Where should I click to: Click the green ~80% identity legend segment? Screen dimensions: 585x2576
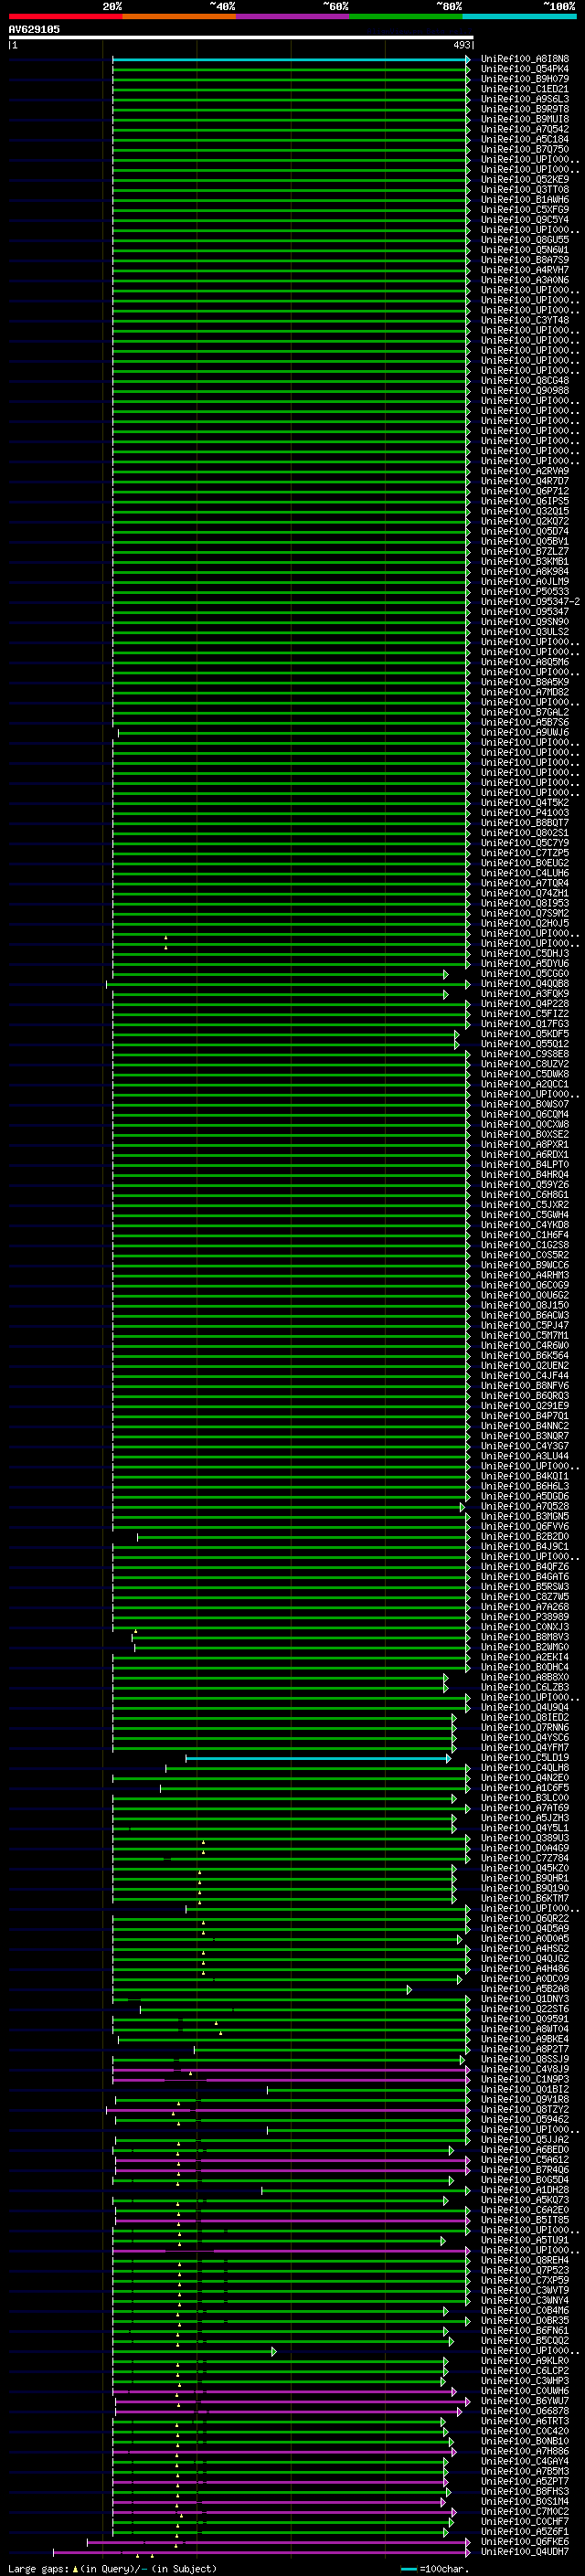click(406, 16)
